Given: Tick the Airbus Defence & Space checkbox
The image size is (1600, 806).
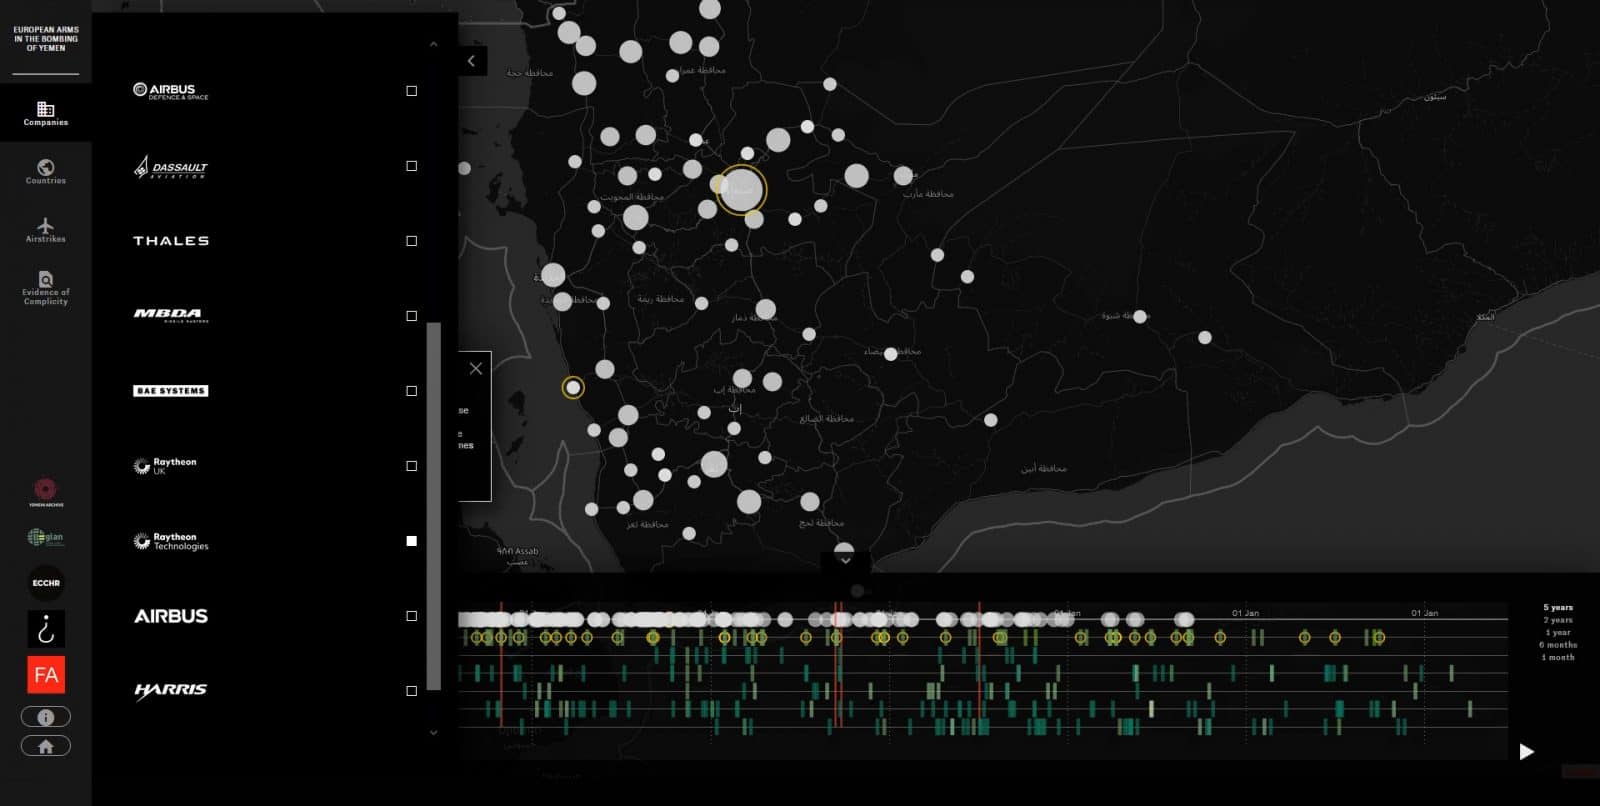Looking at the screenshot, I should 411,91.
